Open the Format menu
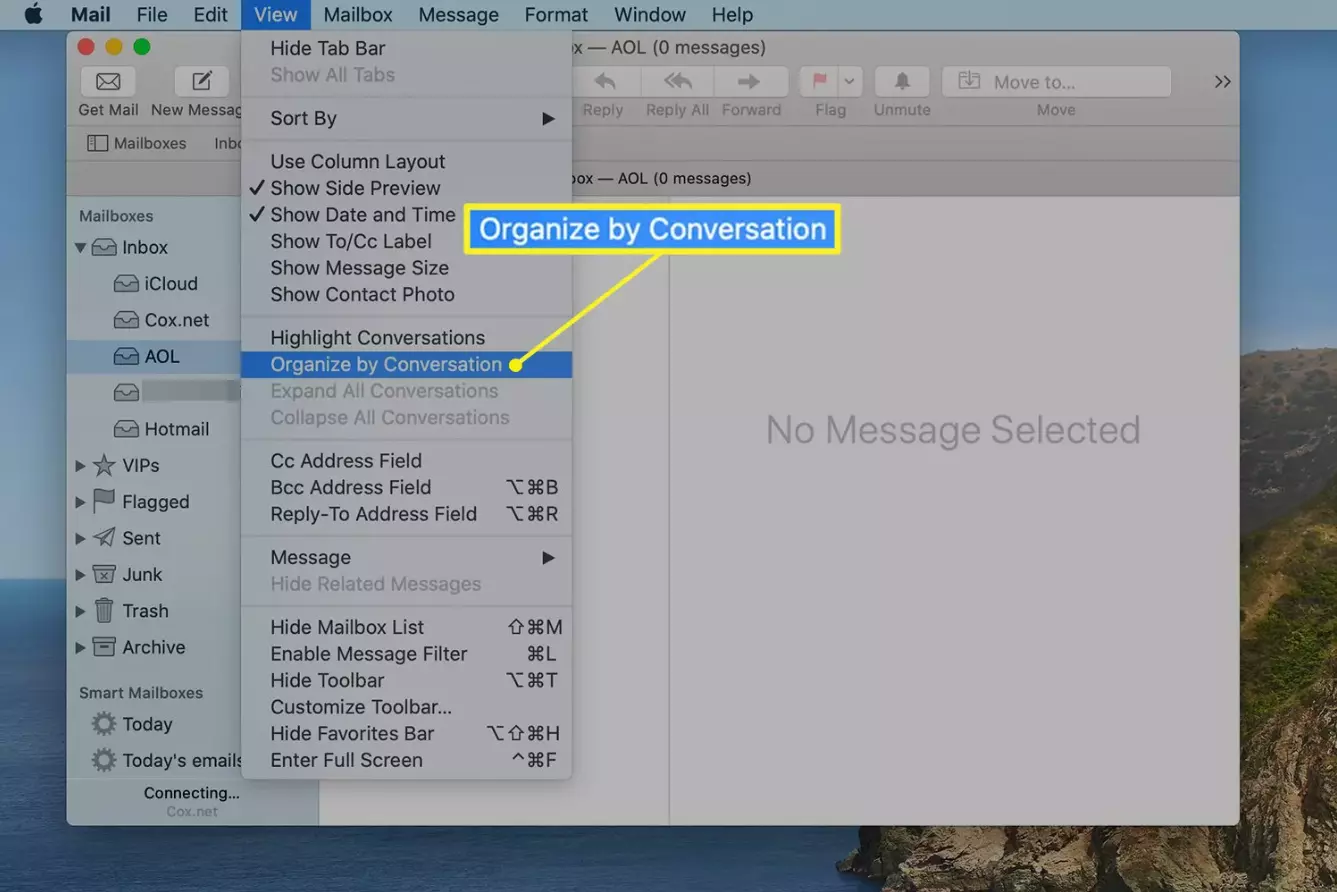The image size is (1337, 892). [x=555, y=14]
